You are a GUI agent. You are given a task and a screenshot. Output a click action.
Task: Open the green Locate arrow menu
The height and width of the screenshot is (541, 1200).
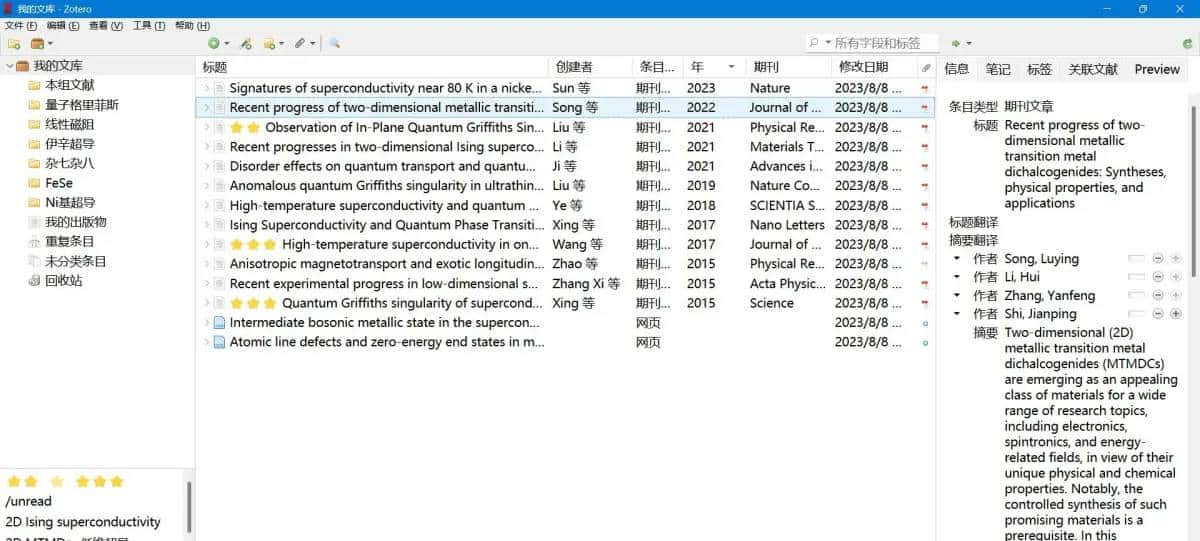(x=957, y=43)
